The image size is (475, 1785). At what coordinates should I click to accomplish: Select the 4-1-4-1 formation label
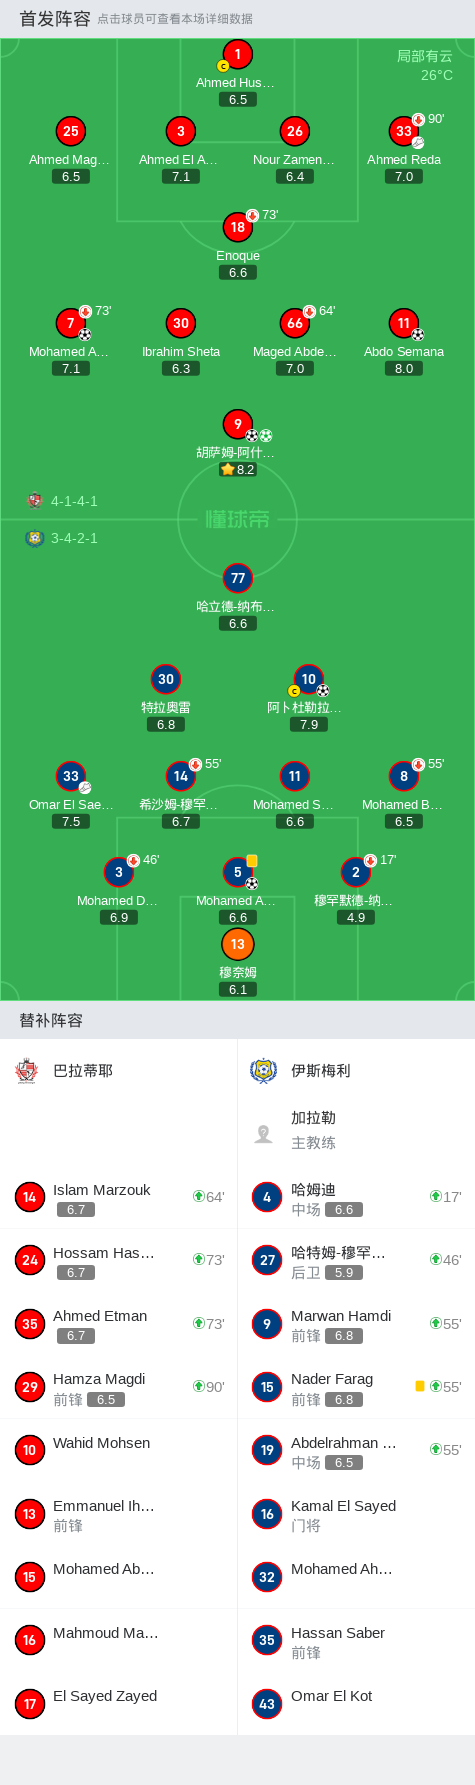click(74, 501)
